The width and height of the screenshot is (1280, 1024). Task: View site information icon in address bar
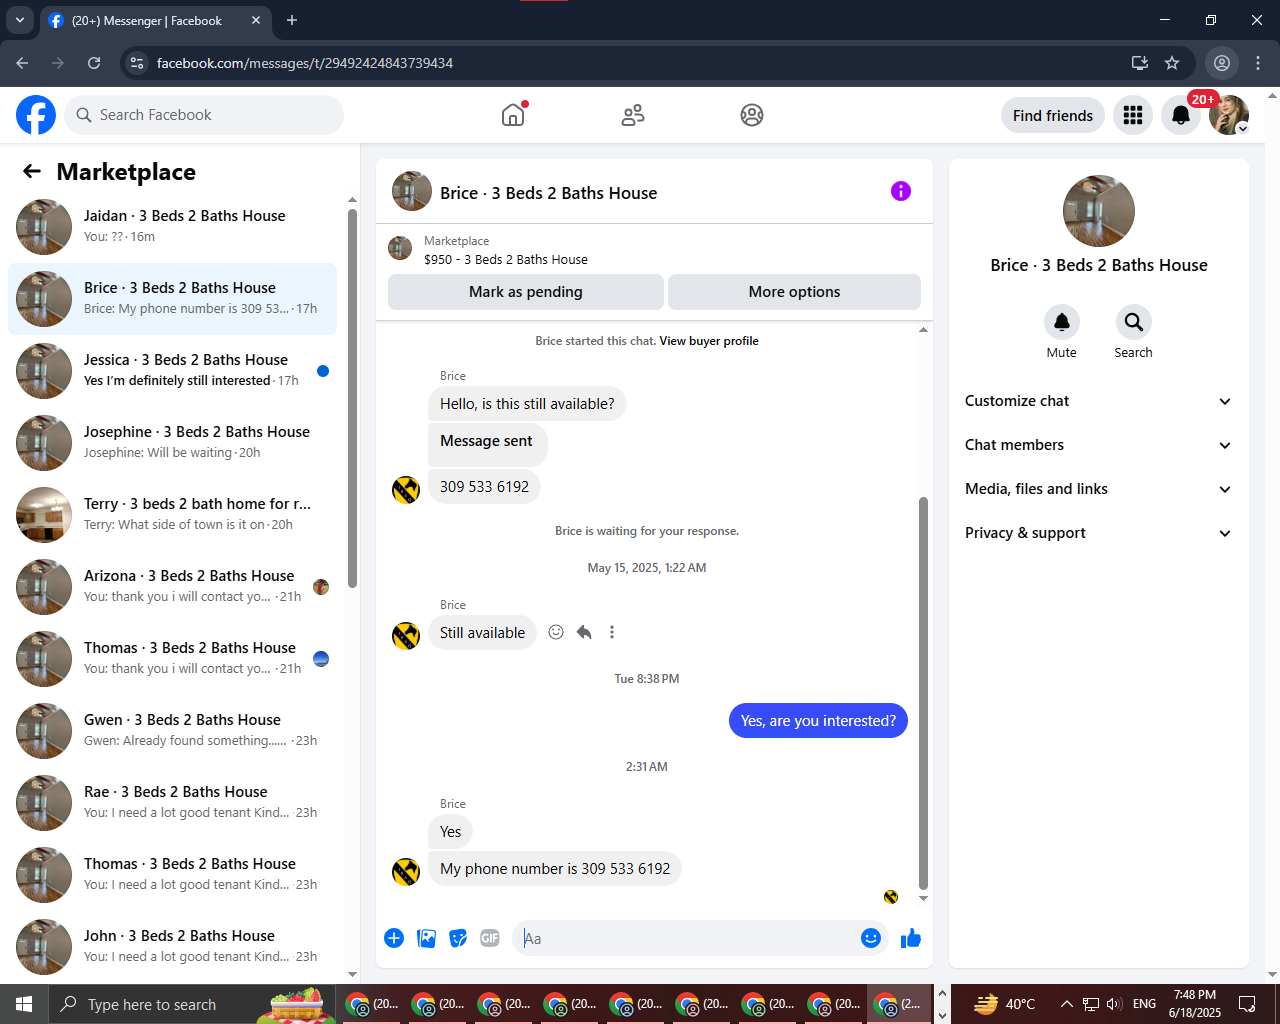click(138, 63)
